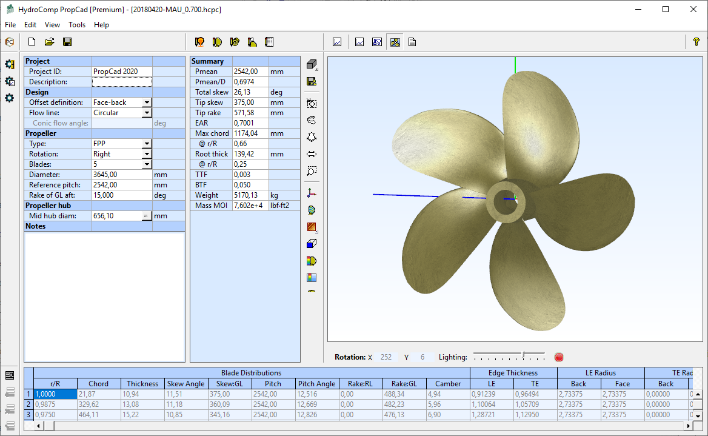Click the globe icon in view toolbar
This screenshot has width=708, height=436.
(312, 210)
